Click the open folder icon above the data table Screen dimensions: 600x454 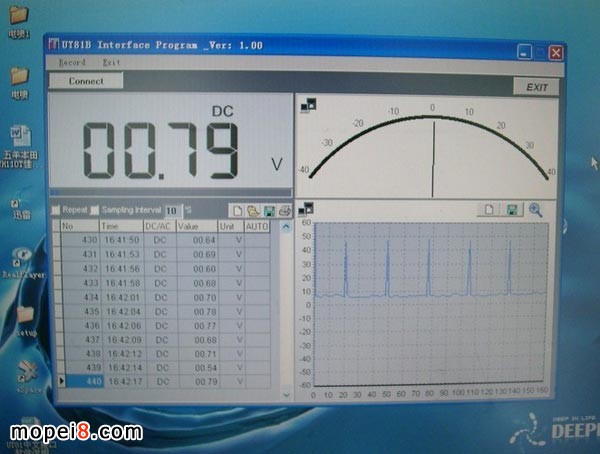coord(254,211)
